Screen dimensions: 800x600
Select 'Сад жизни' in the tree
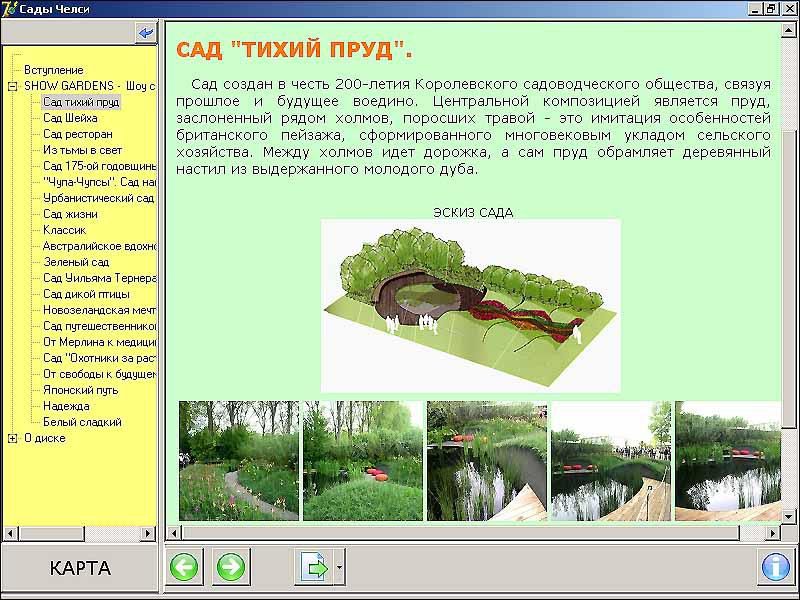(70, 214)
